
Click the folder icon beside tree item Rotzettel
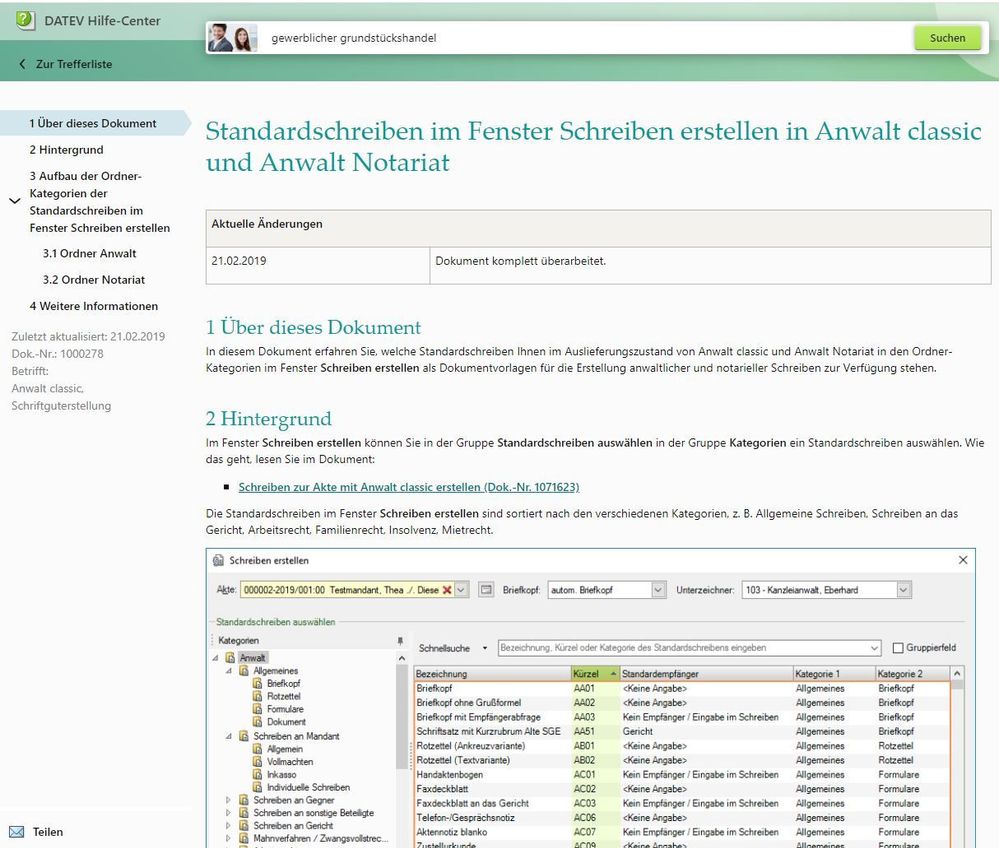click(x=257, y=696)
